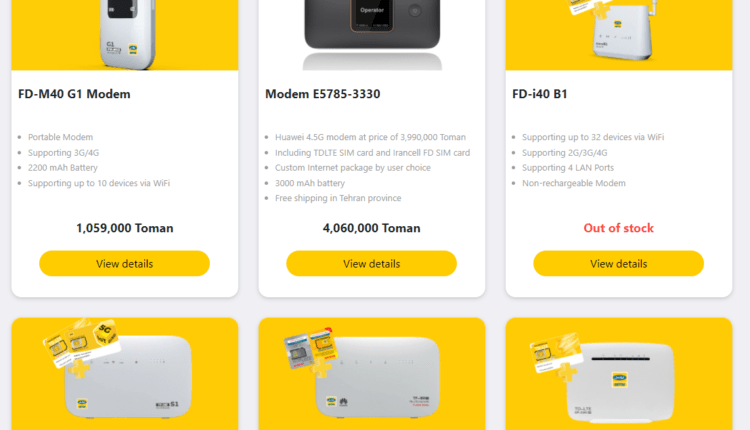Screen dimensions: 750x430
Task: Click the white portable G1 modem image
Action: click(x=125, y=35)
